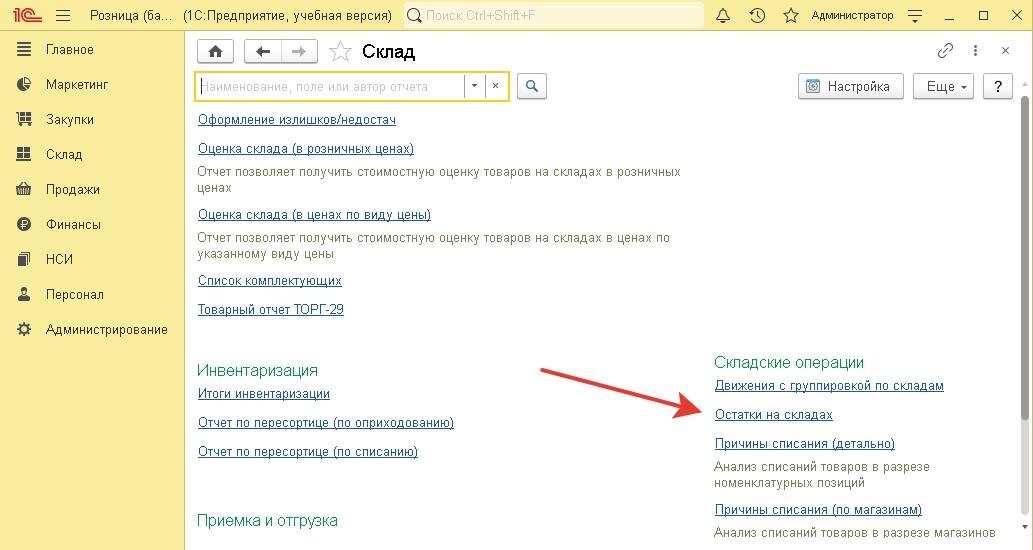Open the Главное section

click(x=69, y=49)
